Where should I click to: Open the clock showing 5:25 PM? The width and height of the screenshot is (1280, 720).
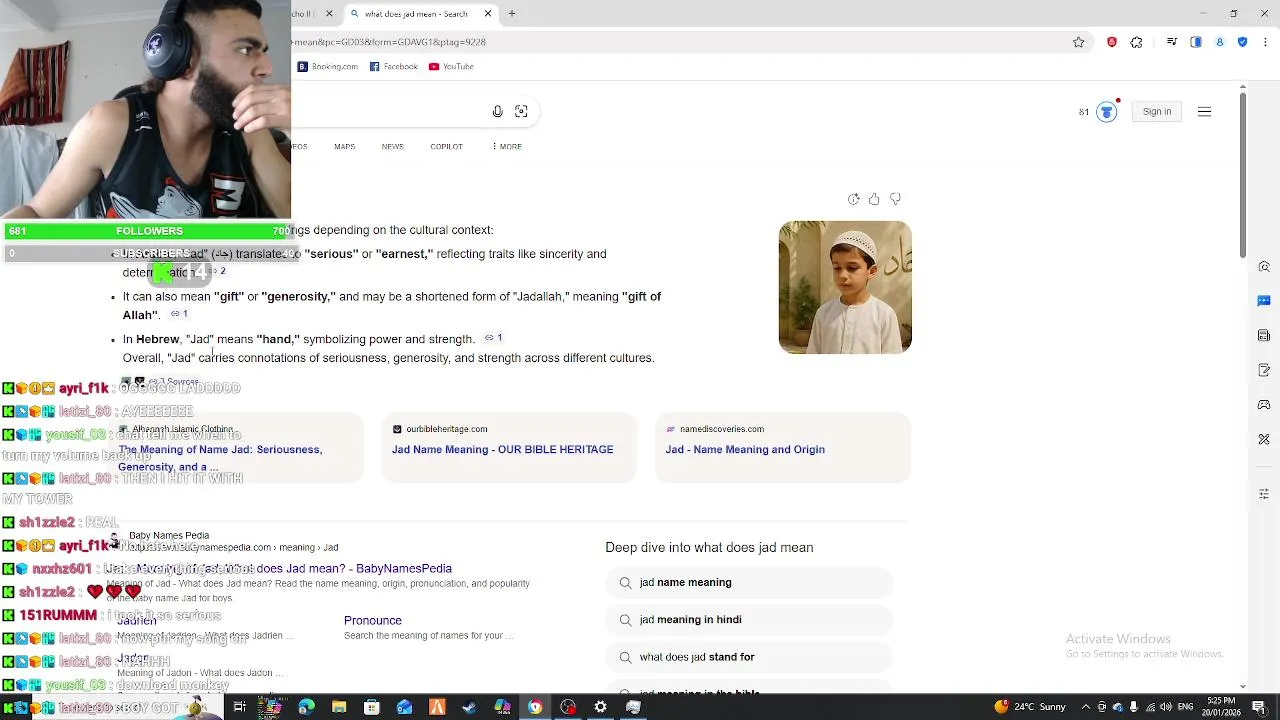1221,707
